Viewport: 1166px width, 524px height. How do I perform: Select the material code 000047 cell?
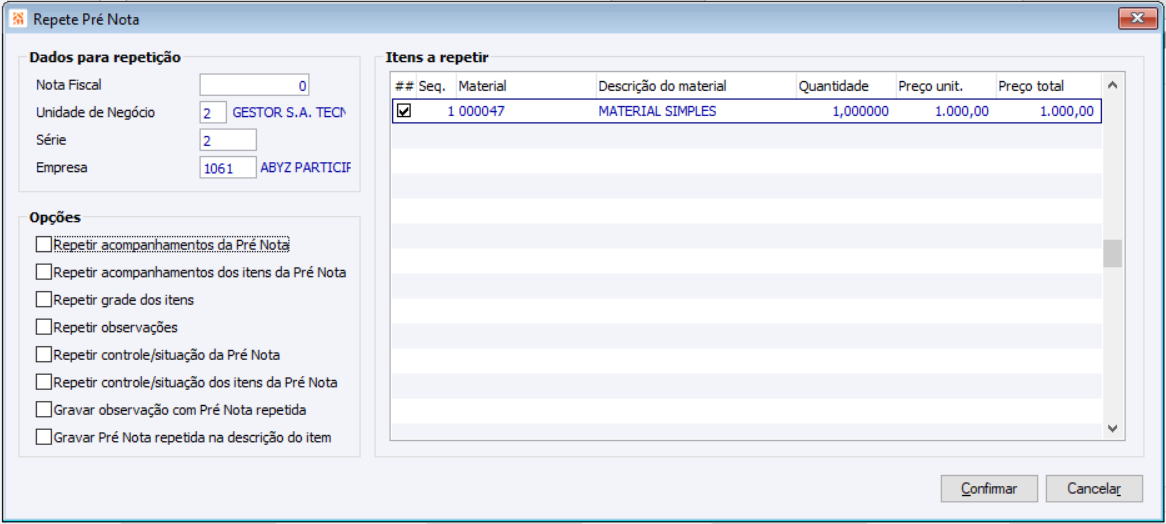(x=526, y=111)
